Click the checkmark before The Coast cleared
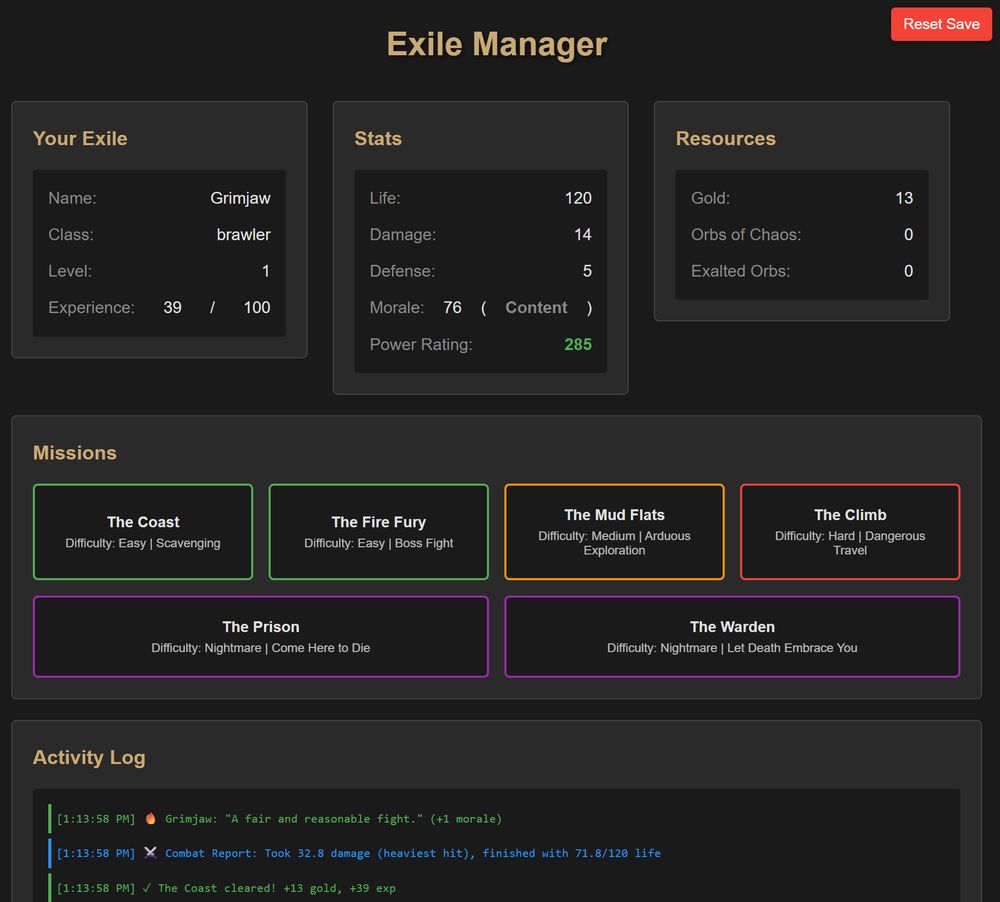The height and width of the screenshot is (902, 1000). click(x=147, y=888)
